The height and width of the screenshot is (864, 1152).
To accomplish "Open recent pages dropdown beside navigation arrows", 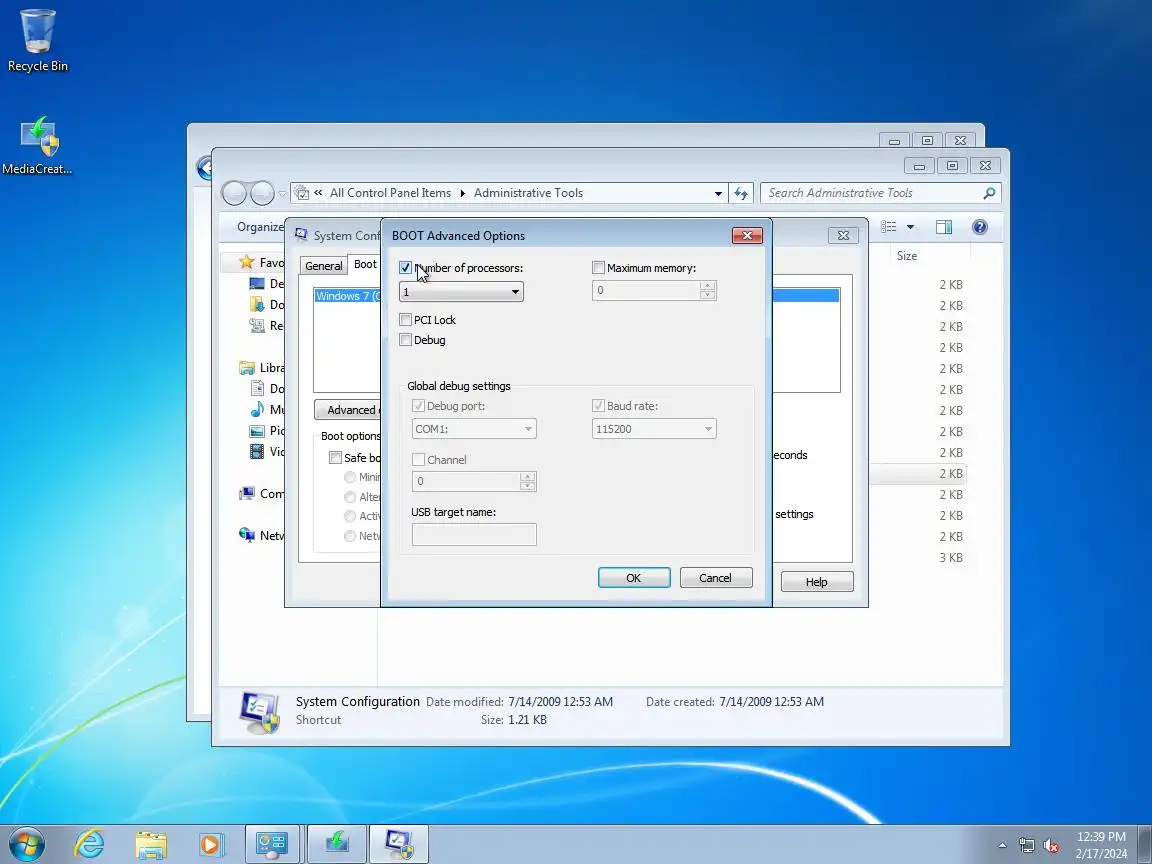I will click(282, 194).
